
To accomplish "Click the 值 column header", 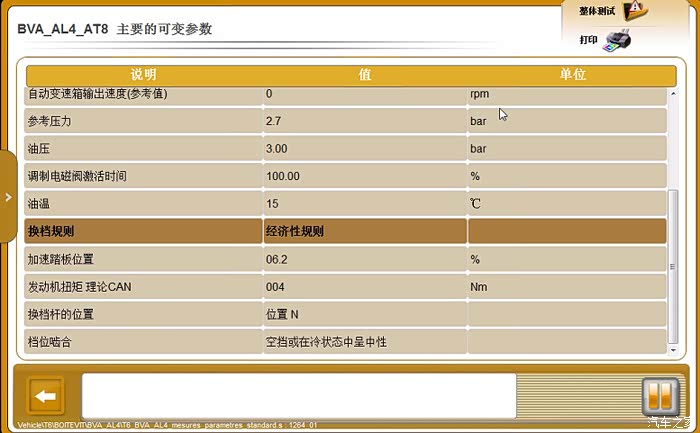I will 365,75.
